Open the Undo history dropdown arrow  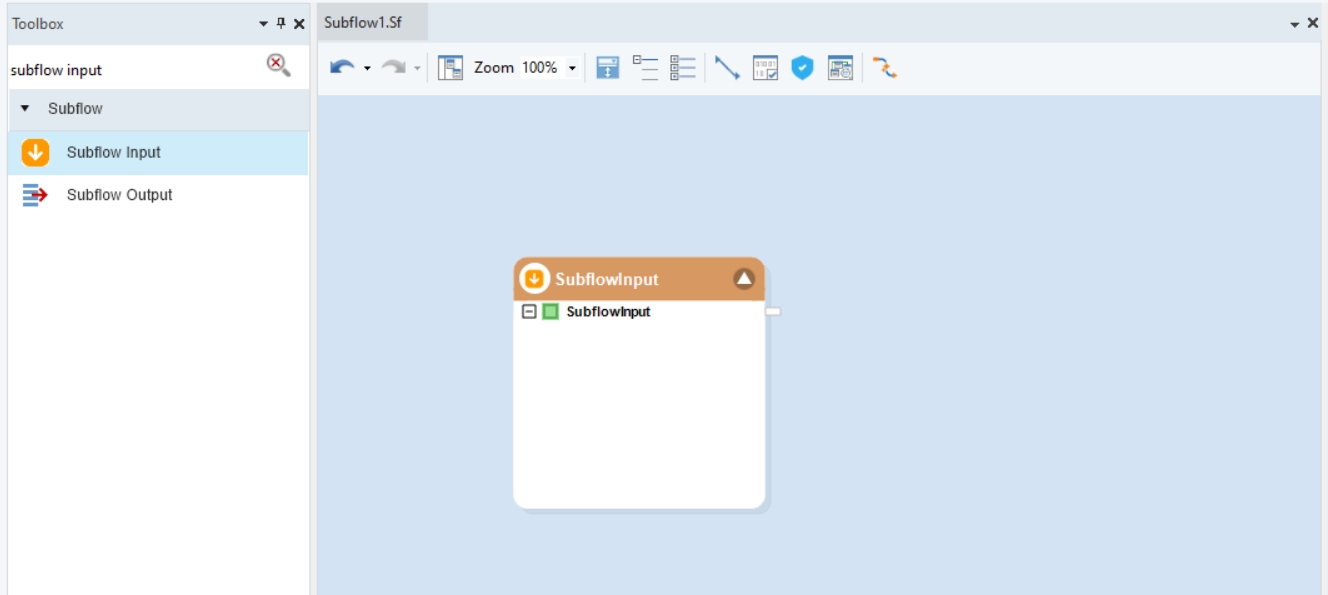click(x=367, y=68)
